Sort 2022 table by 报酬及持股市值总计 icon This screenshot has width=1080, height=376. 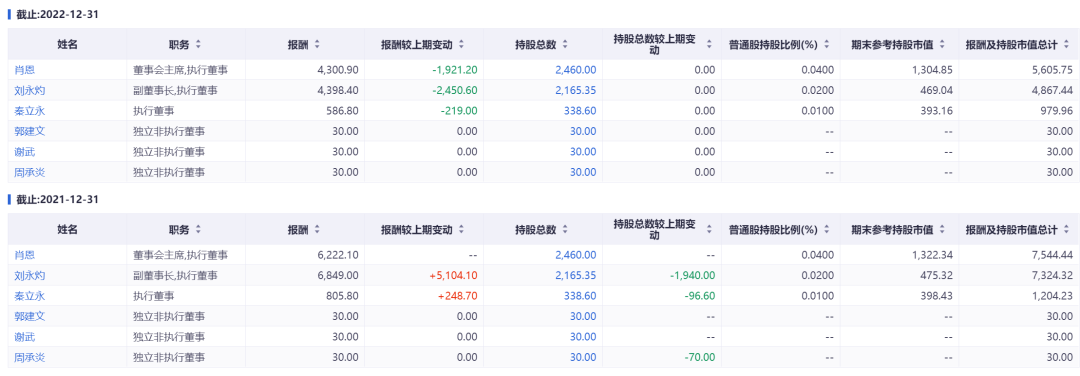(x=1066, y=44)
